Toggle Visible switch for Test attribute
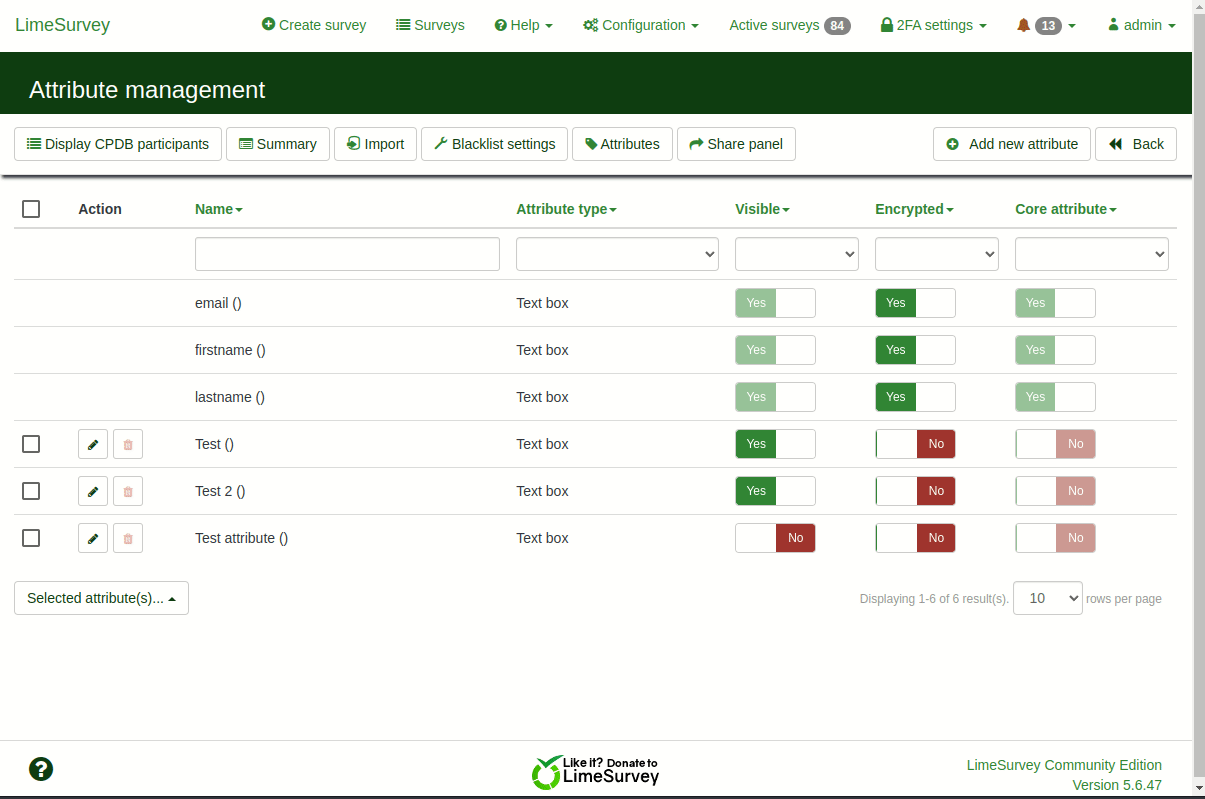1205x799 pixels. coord(775,538)
